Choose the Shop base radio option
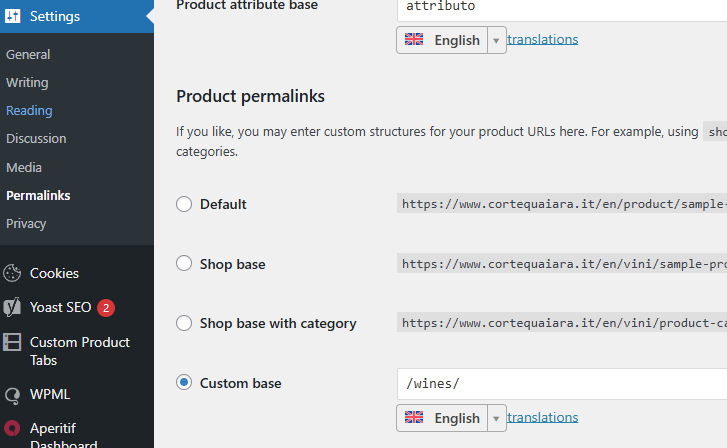Image resolution: width=727 pixels, height=448 pixels. (184, 264)
